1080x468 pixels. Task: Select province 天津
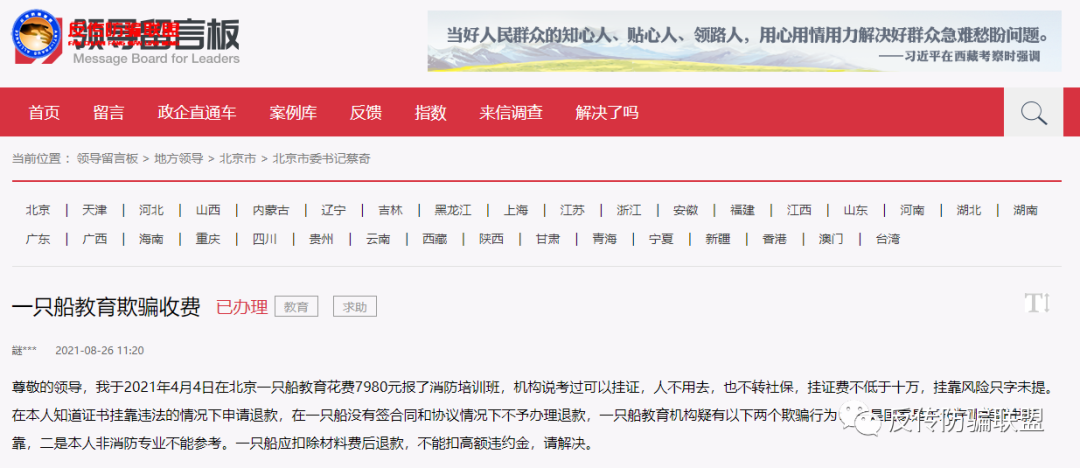point(94,210)
